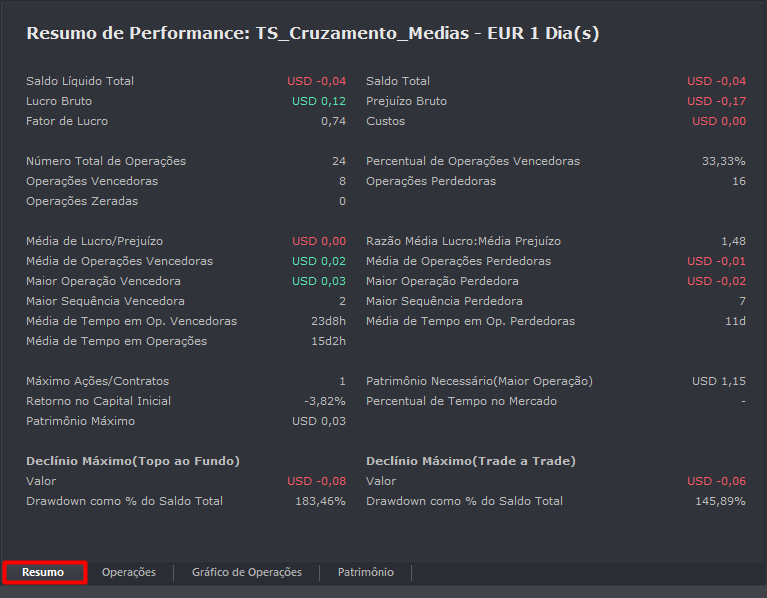Viewport: 767px width, 598px height.
Task: Click the Razão Média Lucro:Média Prejuízo value
Action: point(733,241)
